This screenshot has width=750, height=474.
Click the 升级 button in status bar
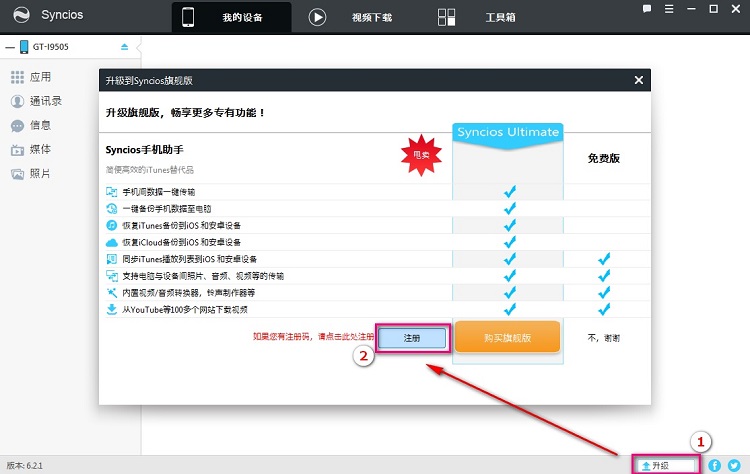(x=665, y=465)
